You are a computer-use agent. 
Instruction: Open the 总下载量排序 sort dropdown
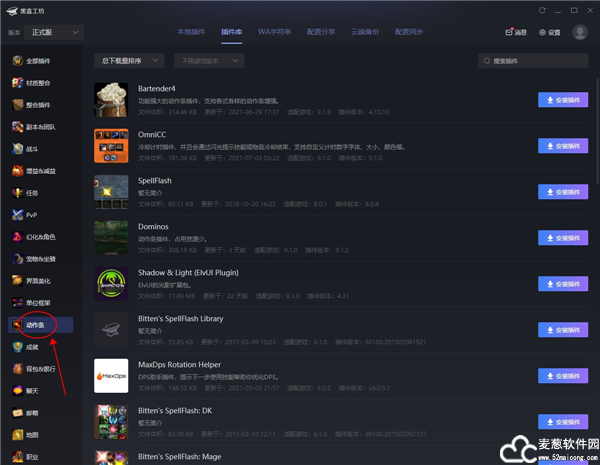tap(129, 61)
